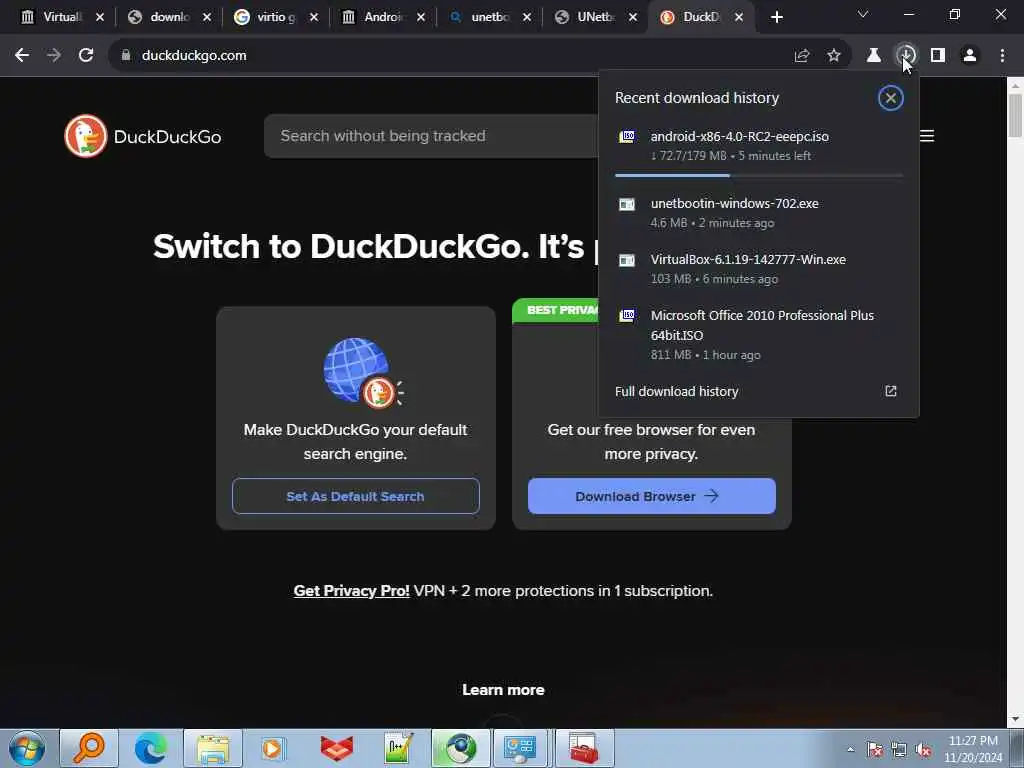Close the Recent download history popup
This screenshot has width=1024, height=768.
[x=890, y=98]
